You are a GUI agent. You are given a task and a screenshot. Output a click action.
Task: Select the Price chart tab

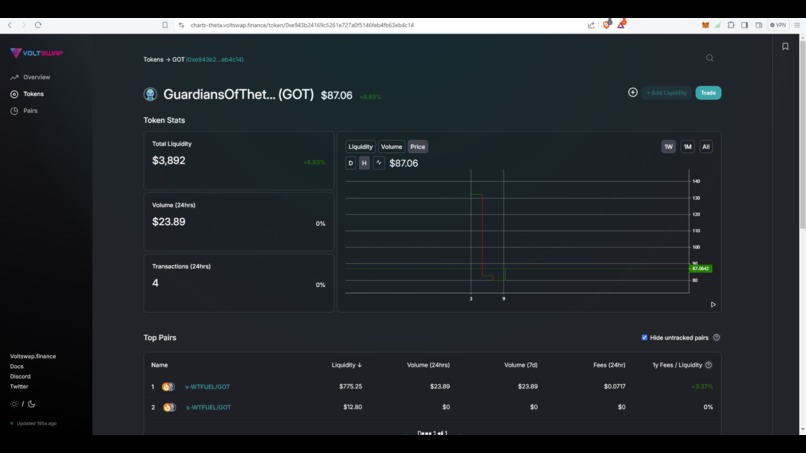tap(417, 147)
